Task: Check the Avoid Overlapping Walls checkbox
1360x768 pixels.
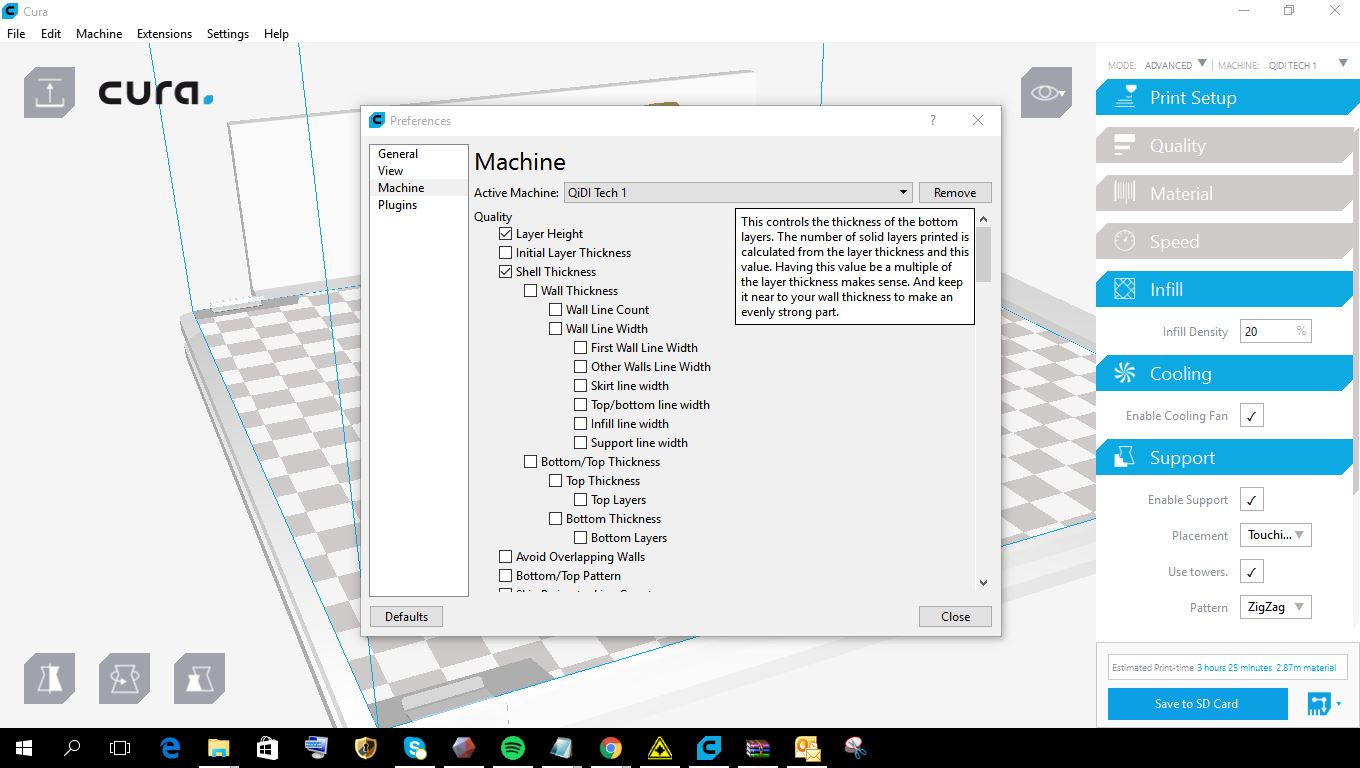Action: click(x=505, y=557)
